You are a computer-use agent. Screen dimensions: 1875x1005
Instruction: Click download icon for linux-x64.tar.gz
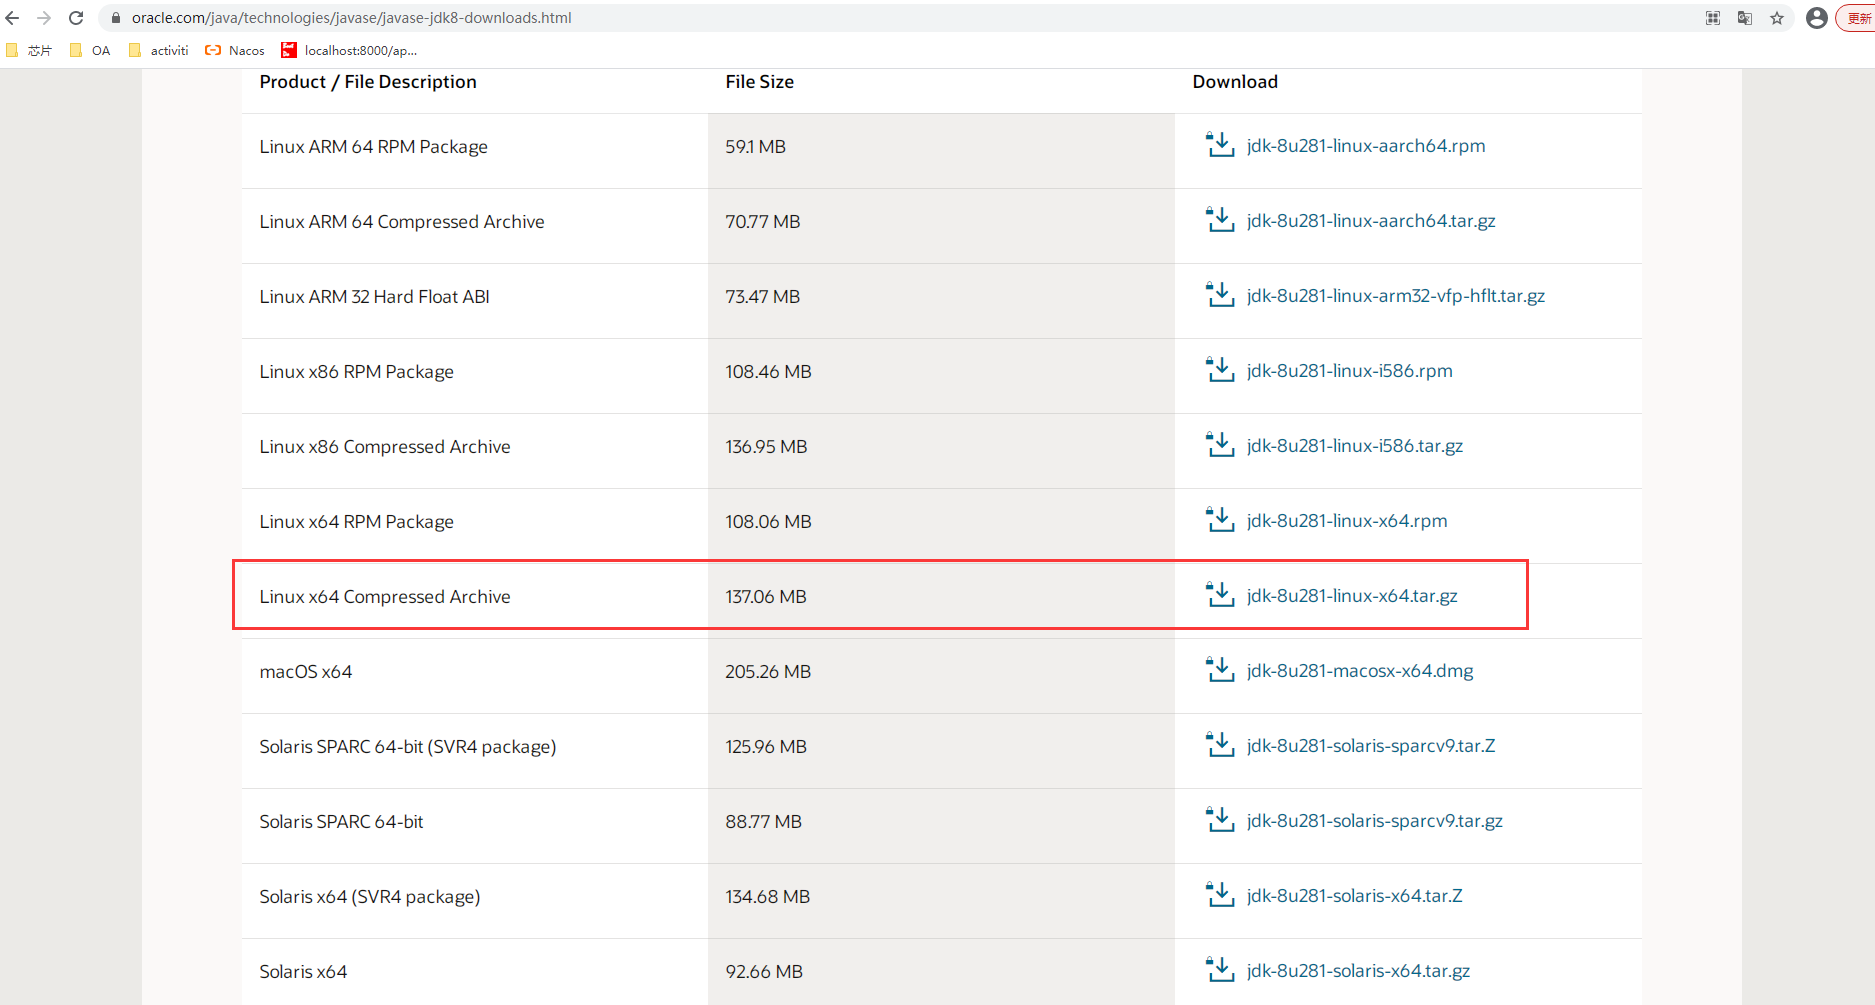tap(1220, 595)
